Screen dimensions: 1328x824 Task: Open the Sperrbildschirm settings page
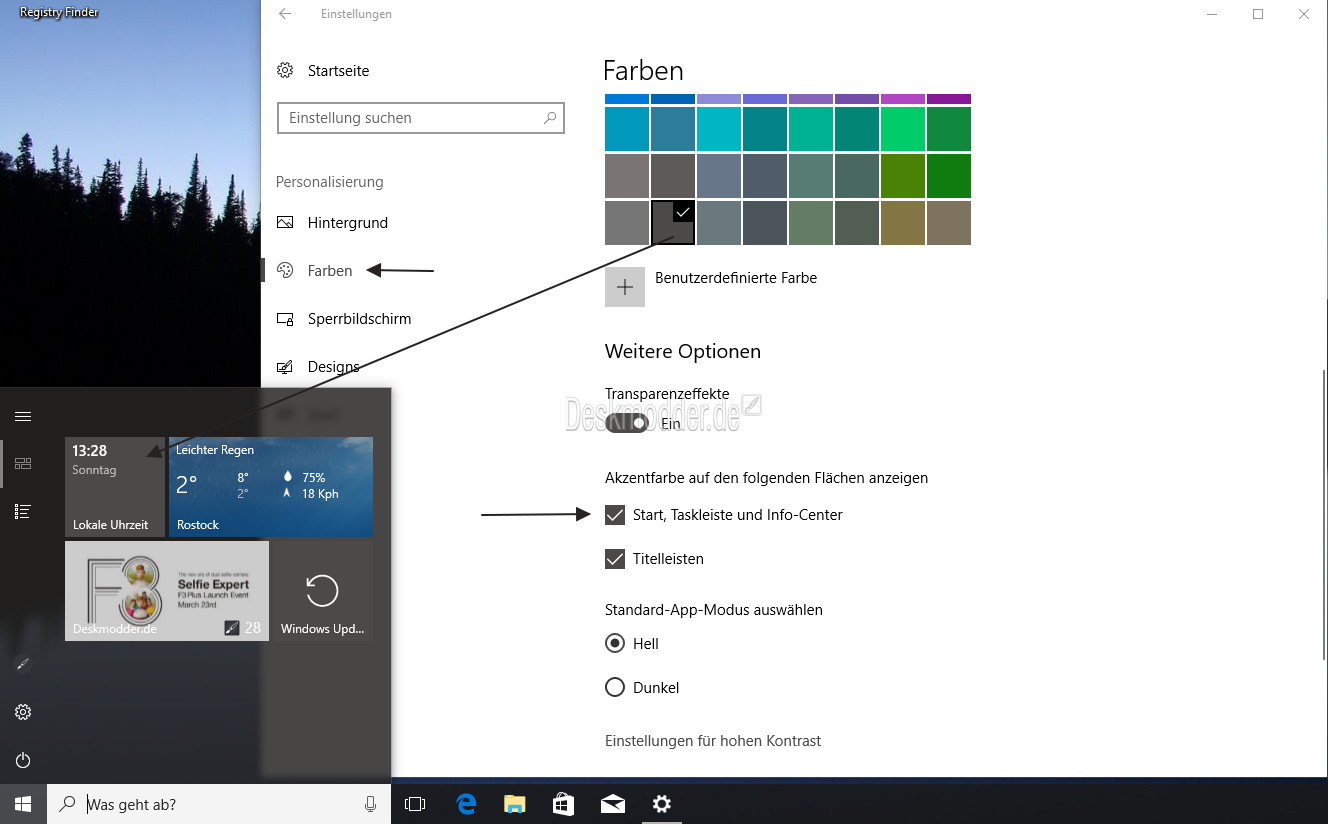click(360, 319)
